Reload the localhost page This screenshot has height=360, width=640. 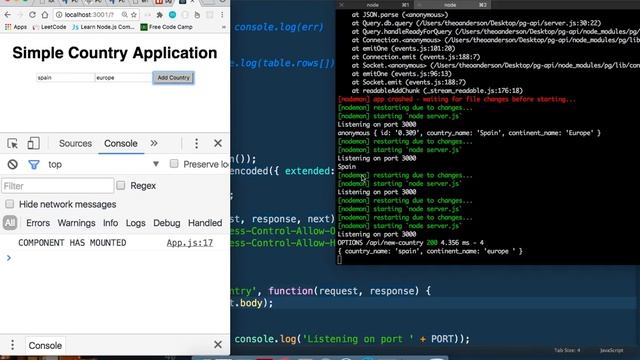pos(32,15)
